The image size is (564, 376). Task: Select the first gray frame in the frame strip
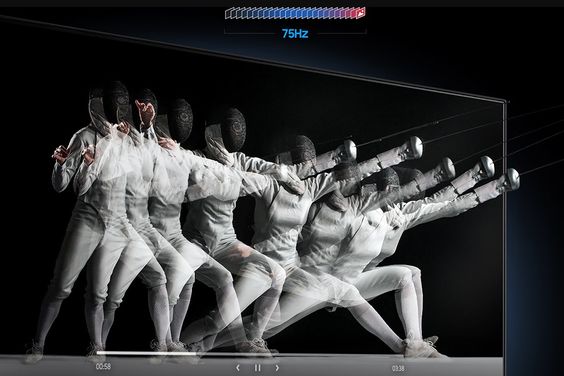[228, 14]
